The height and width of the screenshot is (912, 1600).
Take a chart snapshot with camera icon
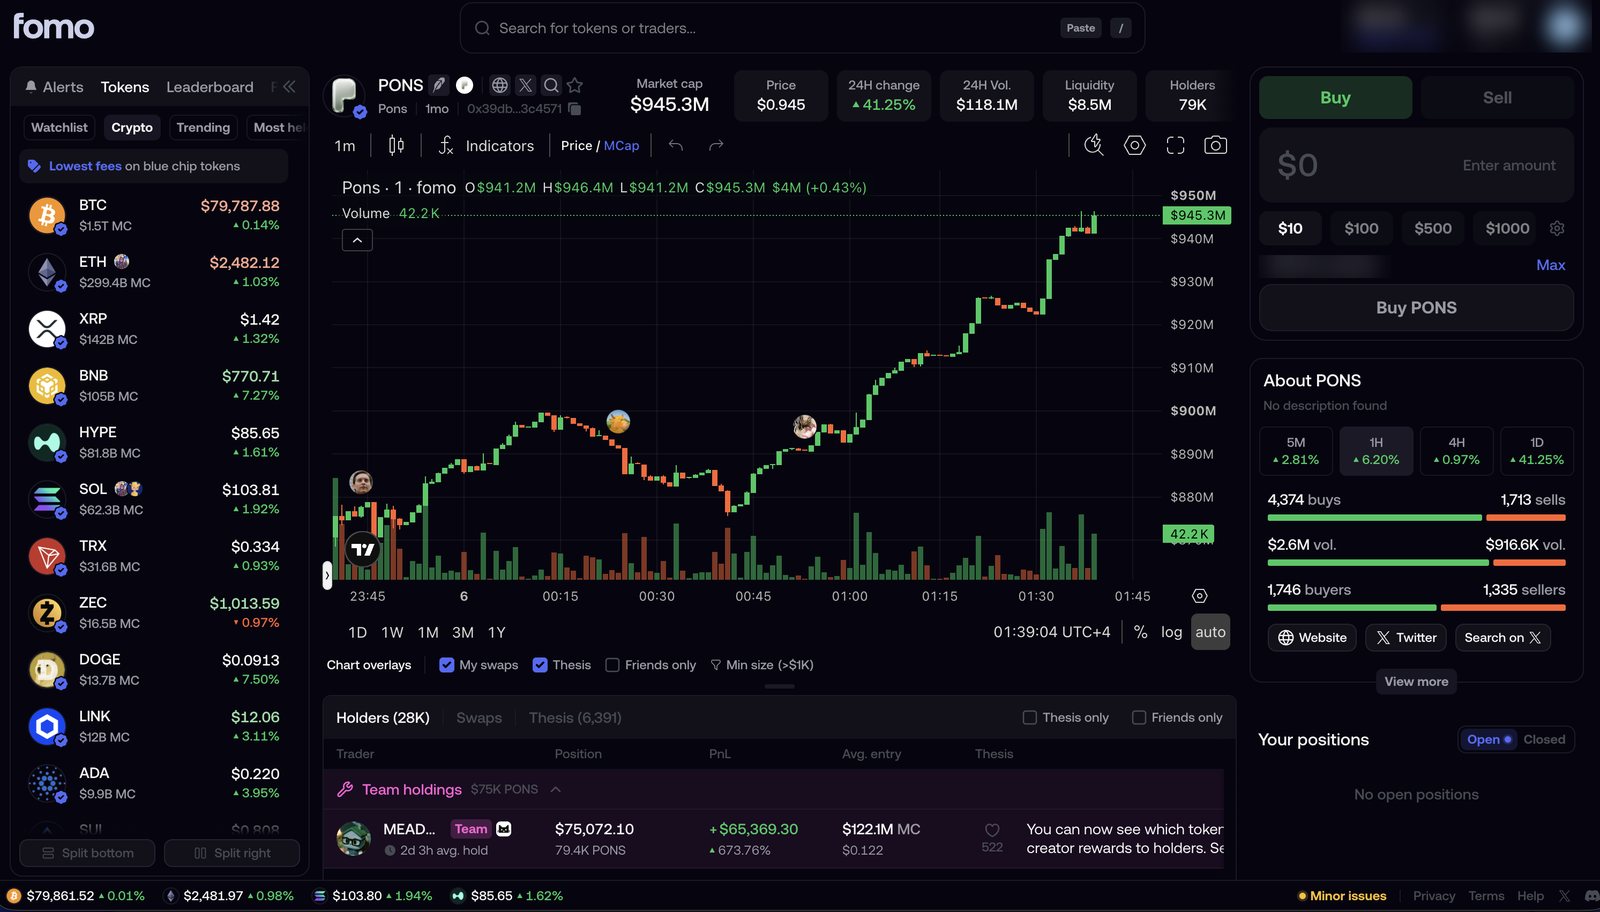[1215, 146]
